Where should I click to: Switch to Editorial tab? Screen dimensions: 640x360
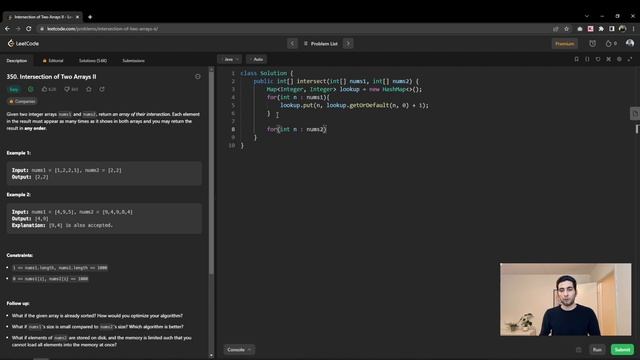pyautogui.click(x=53, y=60)
